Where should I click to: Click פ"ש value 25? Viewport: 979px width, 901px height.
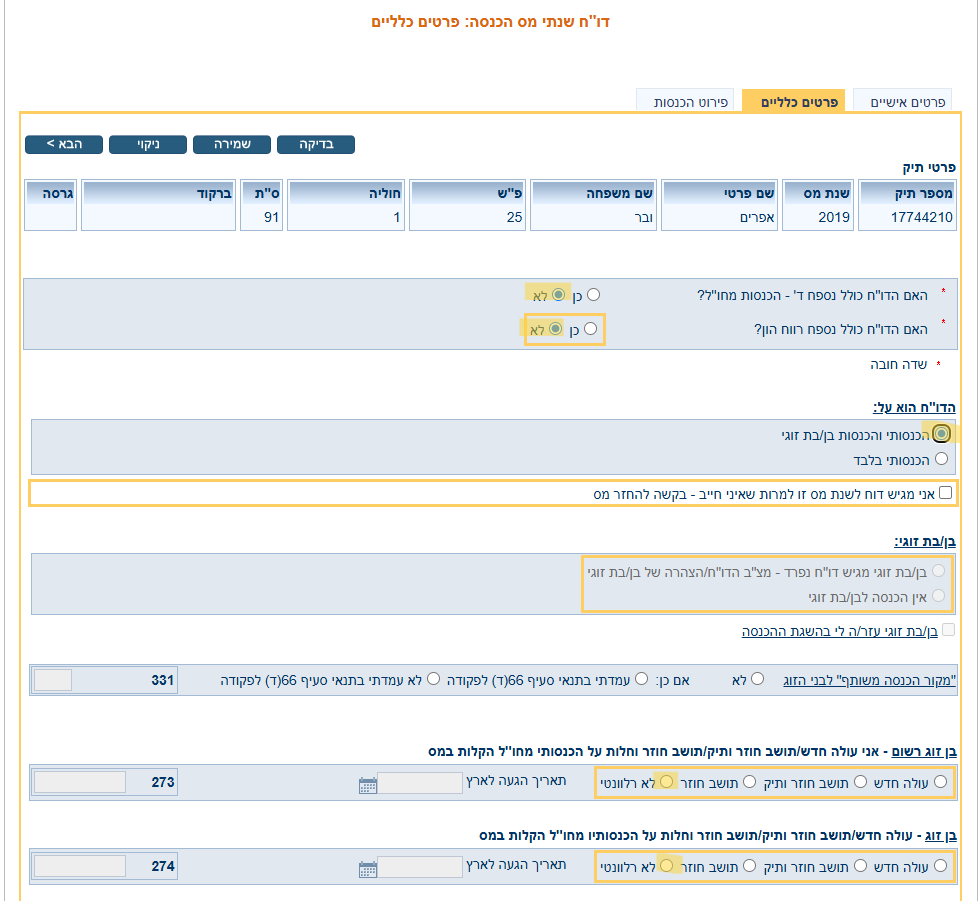click(514, 217)
